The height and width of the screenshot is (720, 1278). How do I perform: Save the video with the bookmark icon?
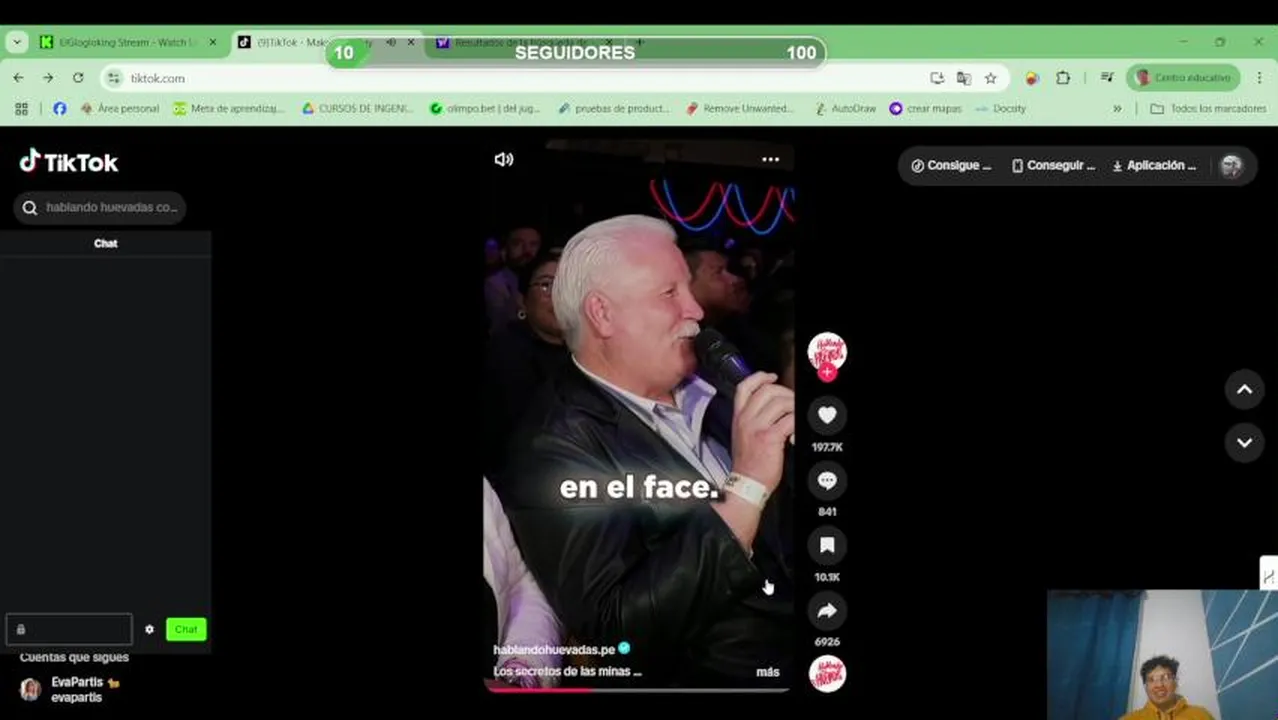(827, 545)
